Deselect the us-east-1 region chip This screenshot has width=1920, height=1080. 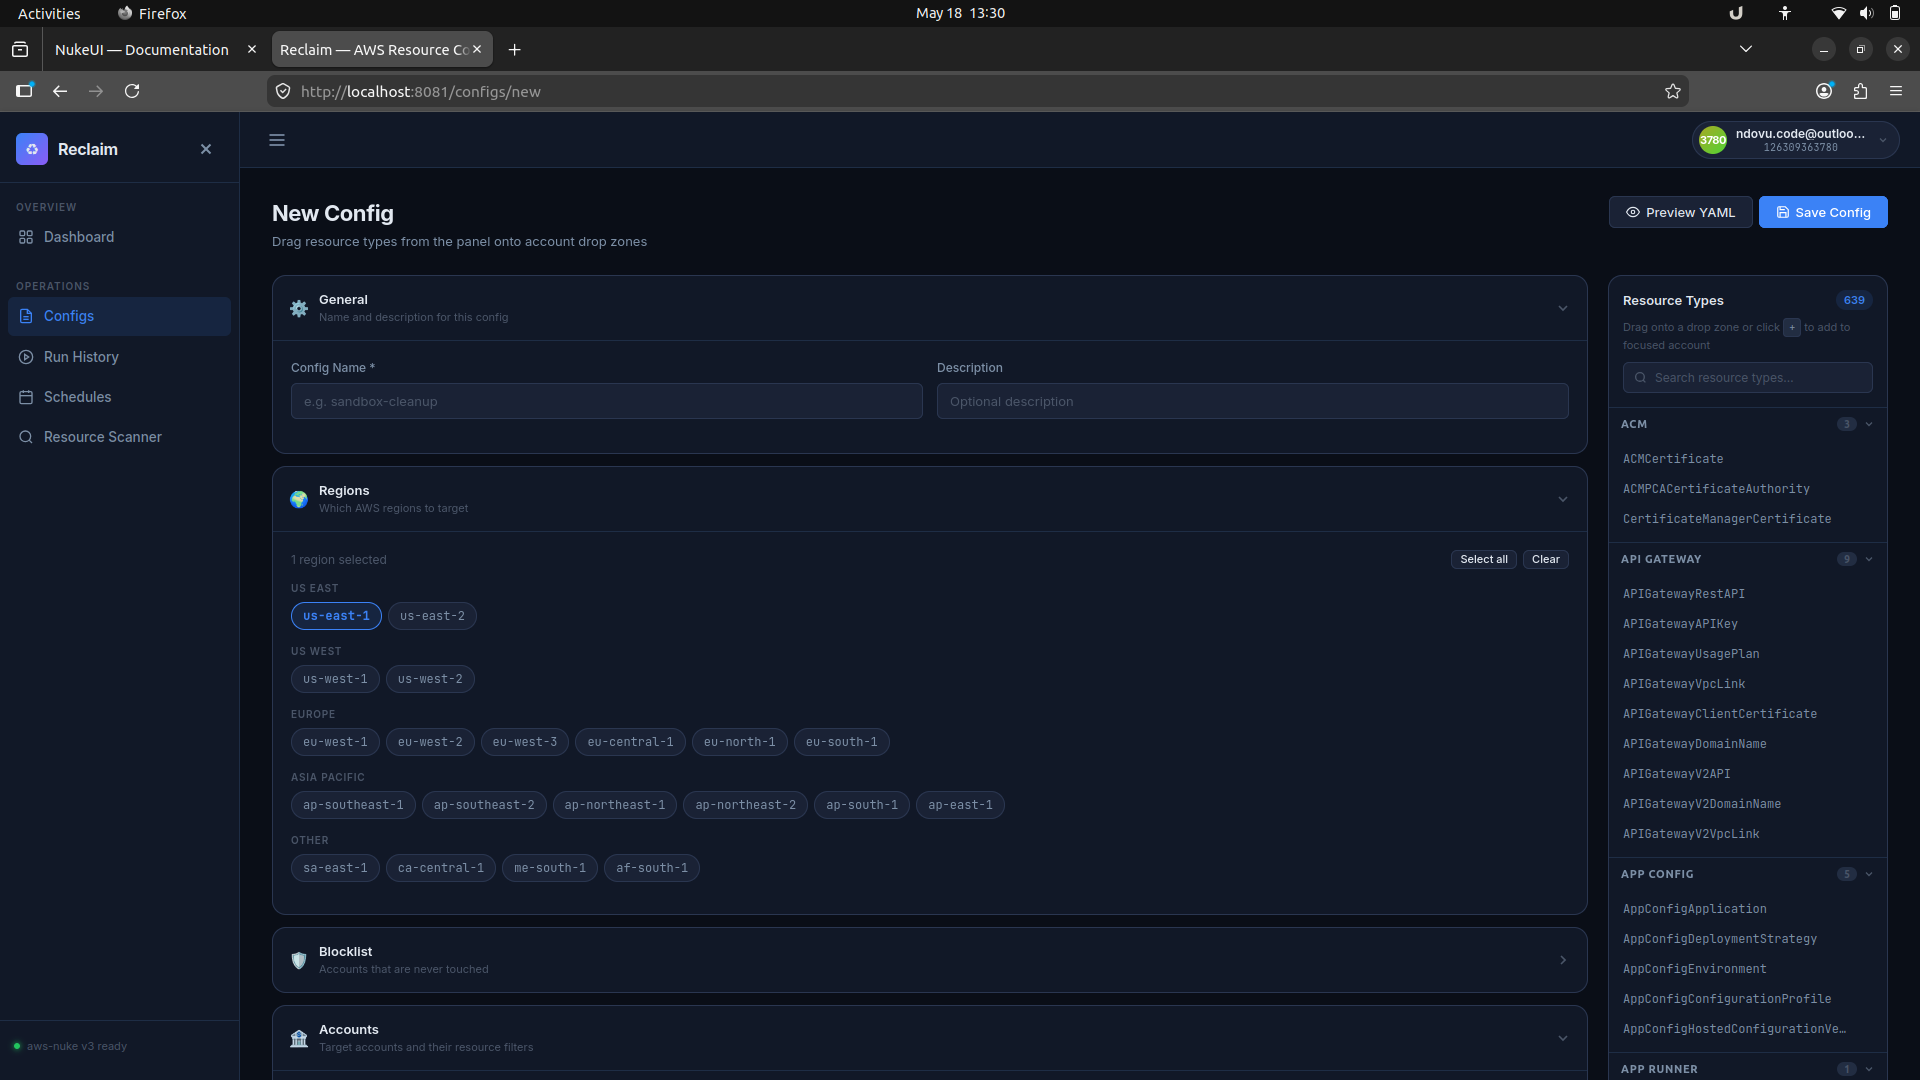(336, 616)
